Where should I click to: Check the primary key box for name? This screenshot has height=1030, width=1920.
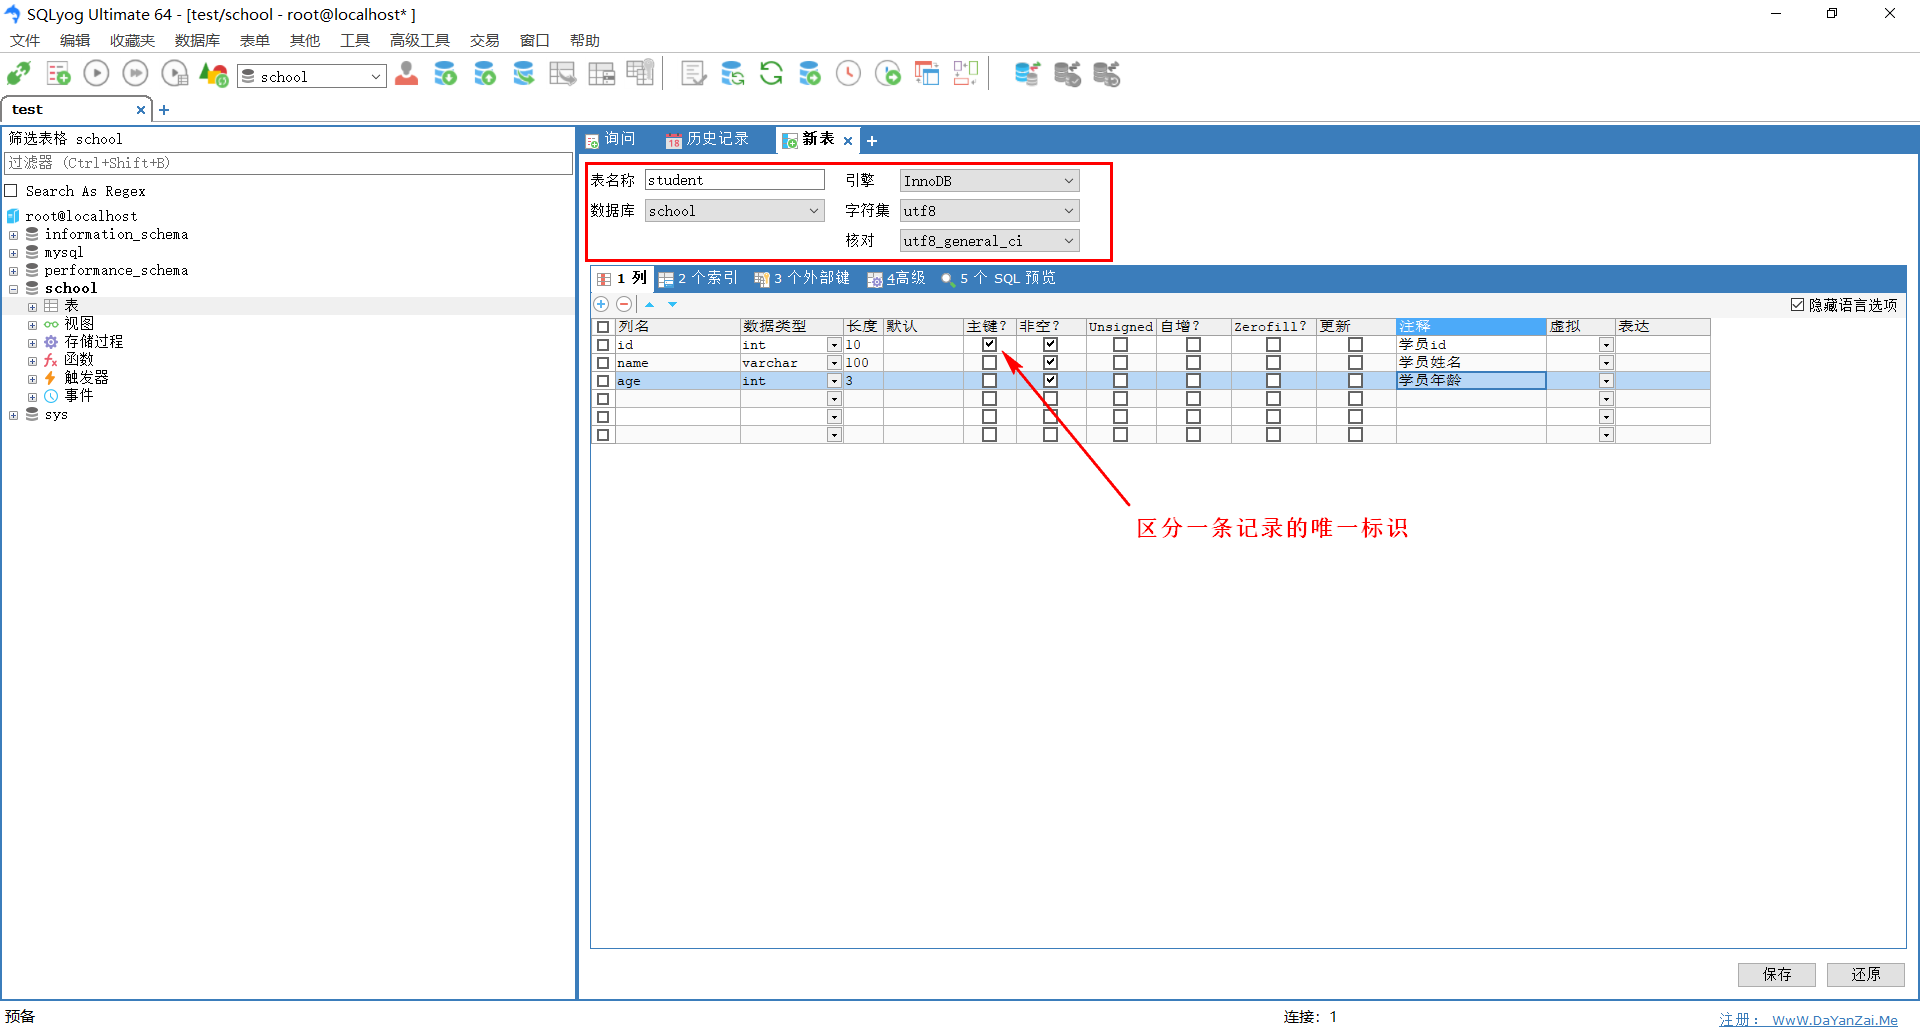[x=989, y=363]
